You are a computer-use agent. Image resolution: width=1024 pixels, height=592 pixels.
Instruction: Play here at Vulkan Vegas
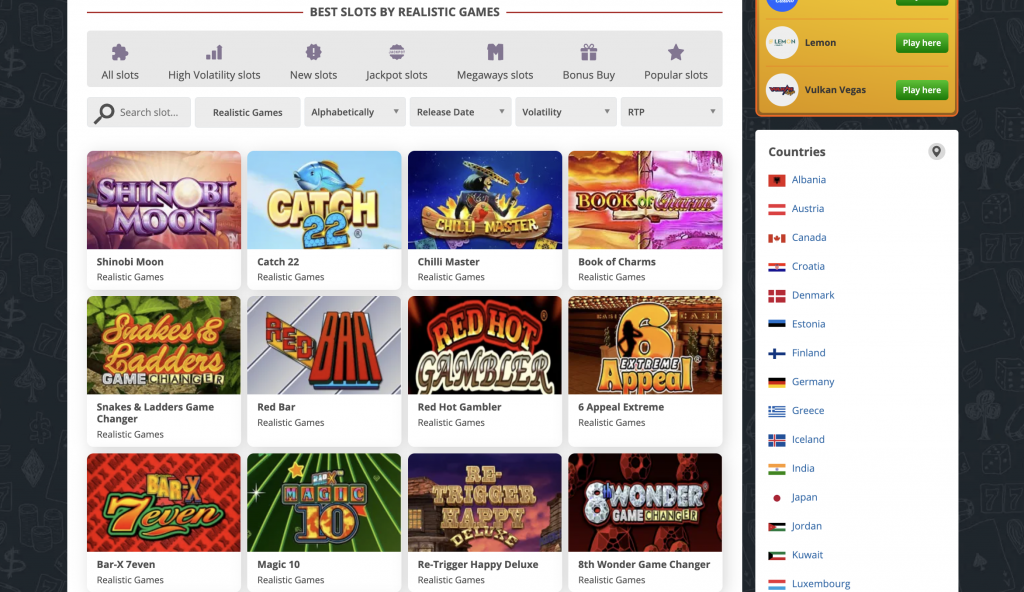[x=921, y=90]
